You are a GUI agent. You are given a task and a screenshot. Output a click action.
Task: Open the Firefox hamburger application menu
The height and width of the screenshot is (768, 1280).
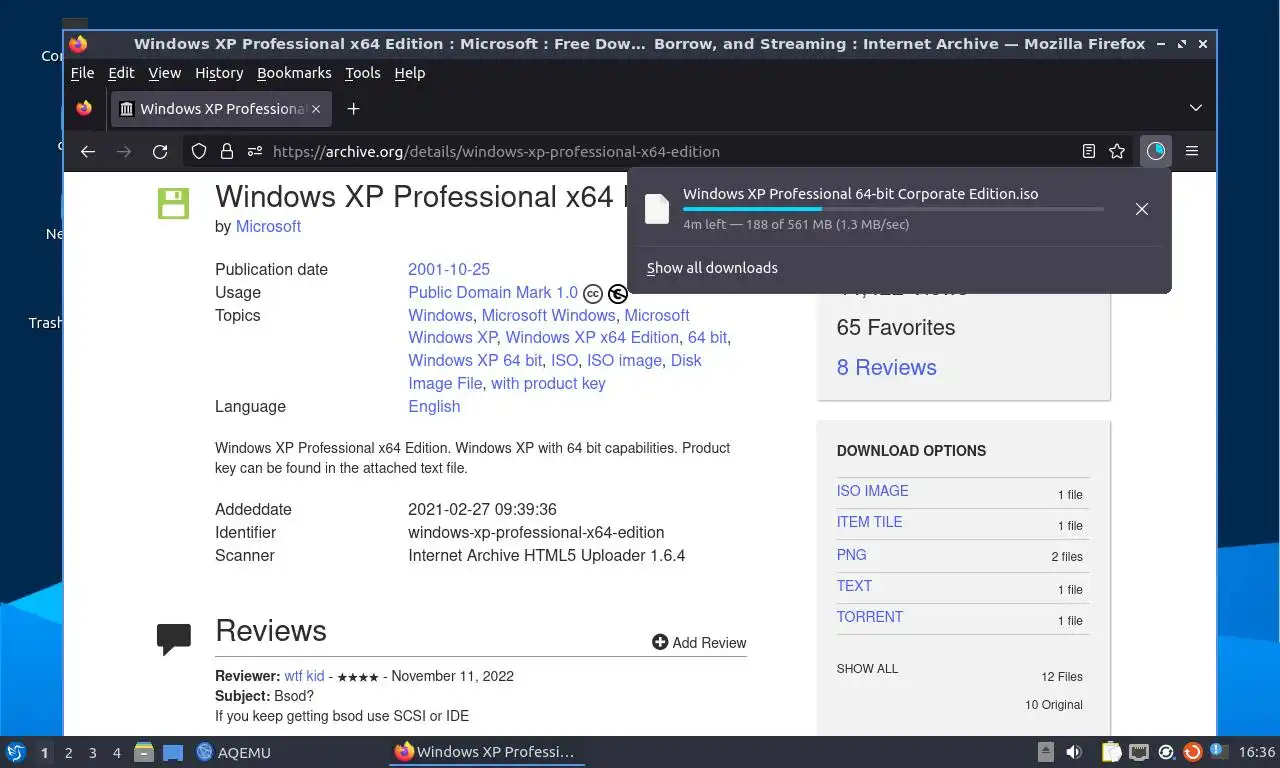[x=1192, y=151]
